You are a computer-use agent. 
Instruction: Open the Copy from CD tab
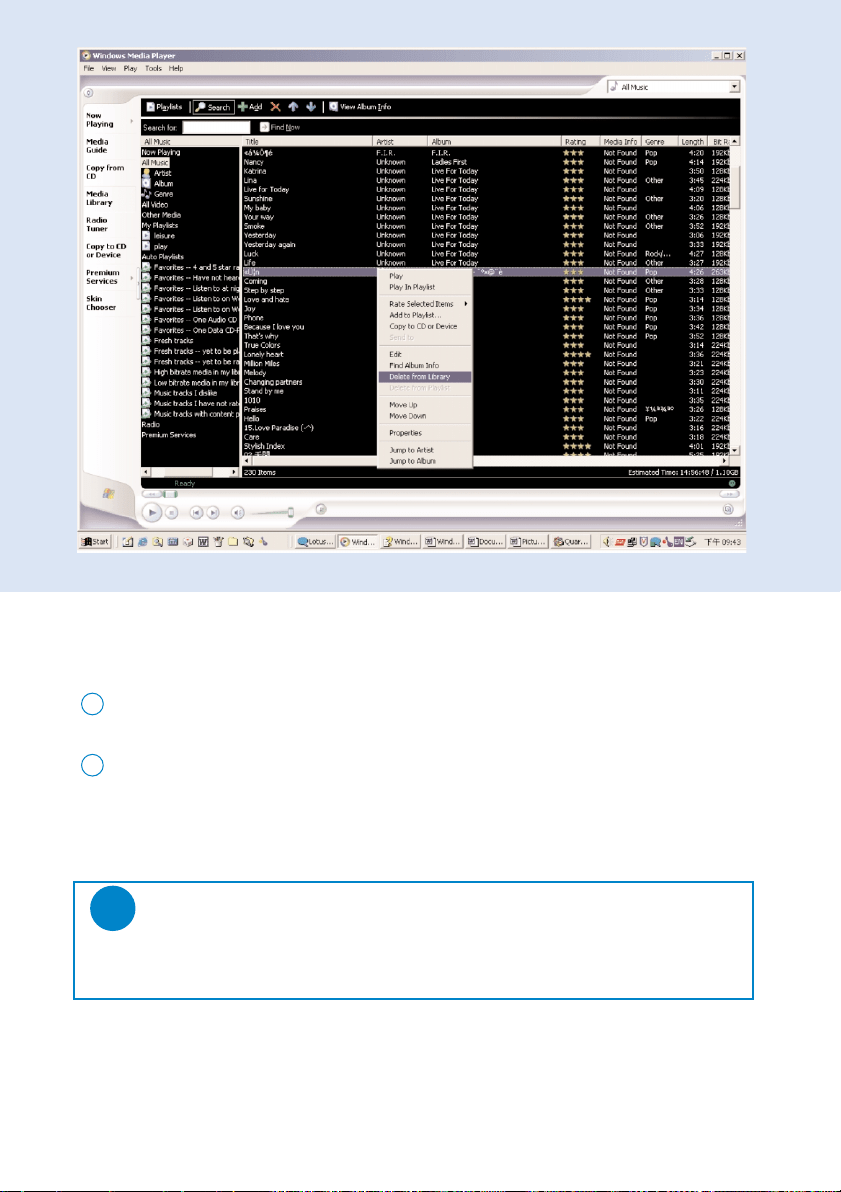point(105,172)
